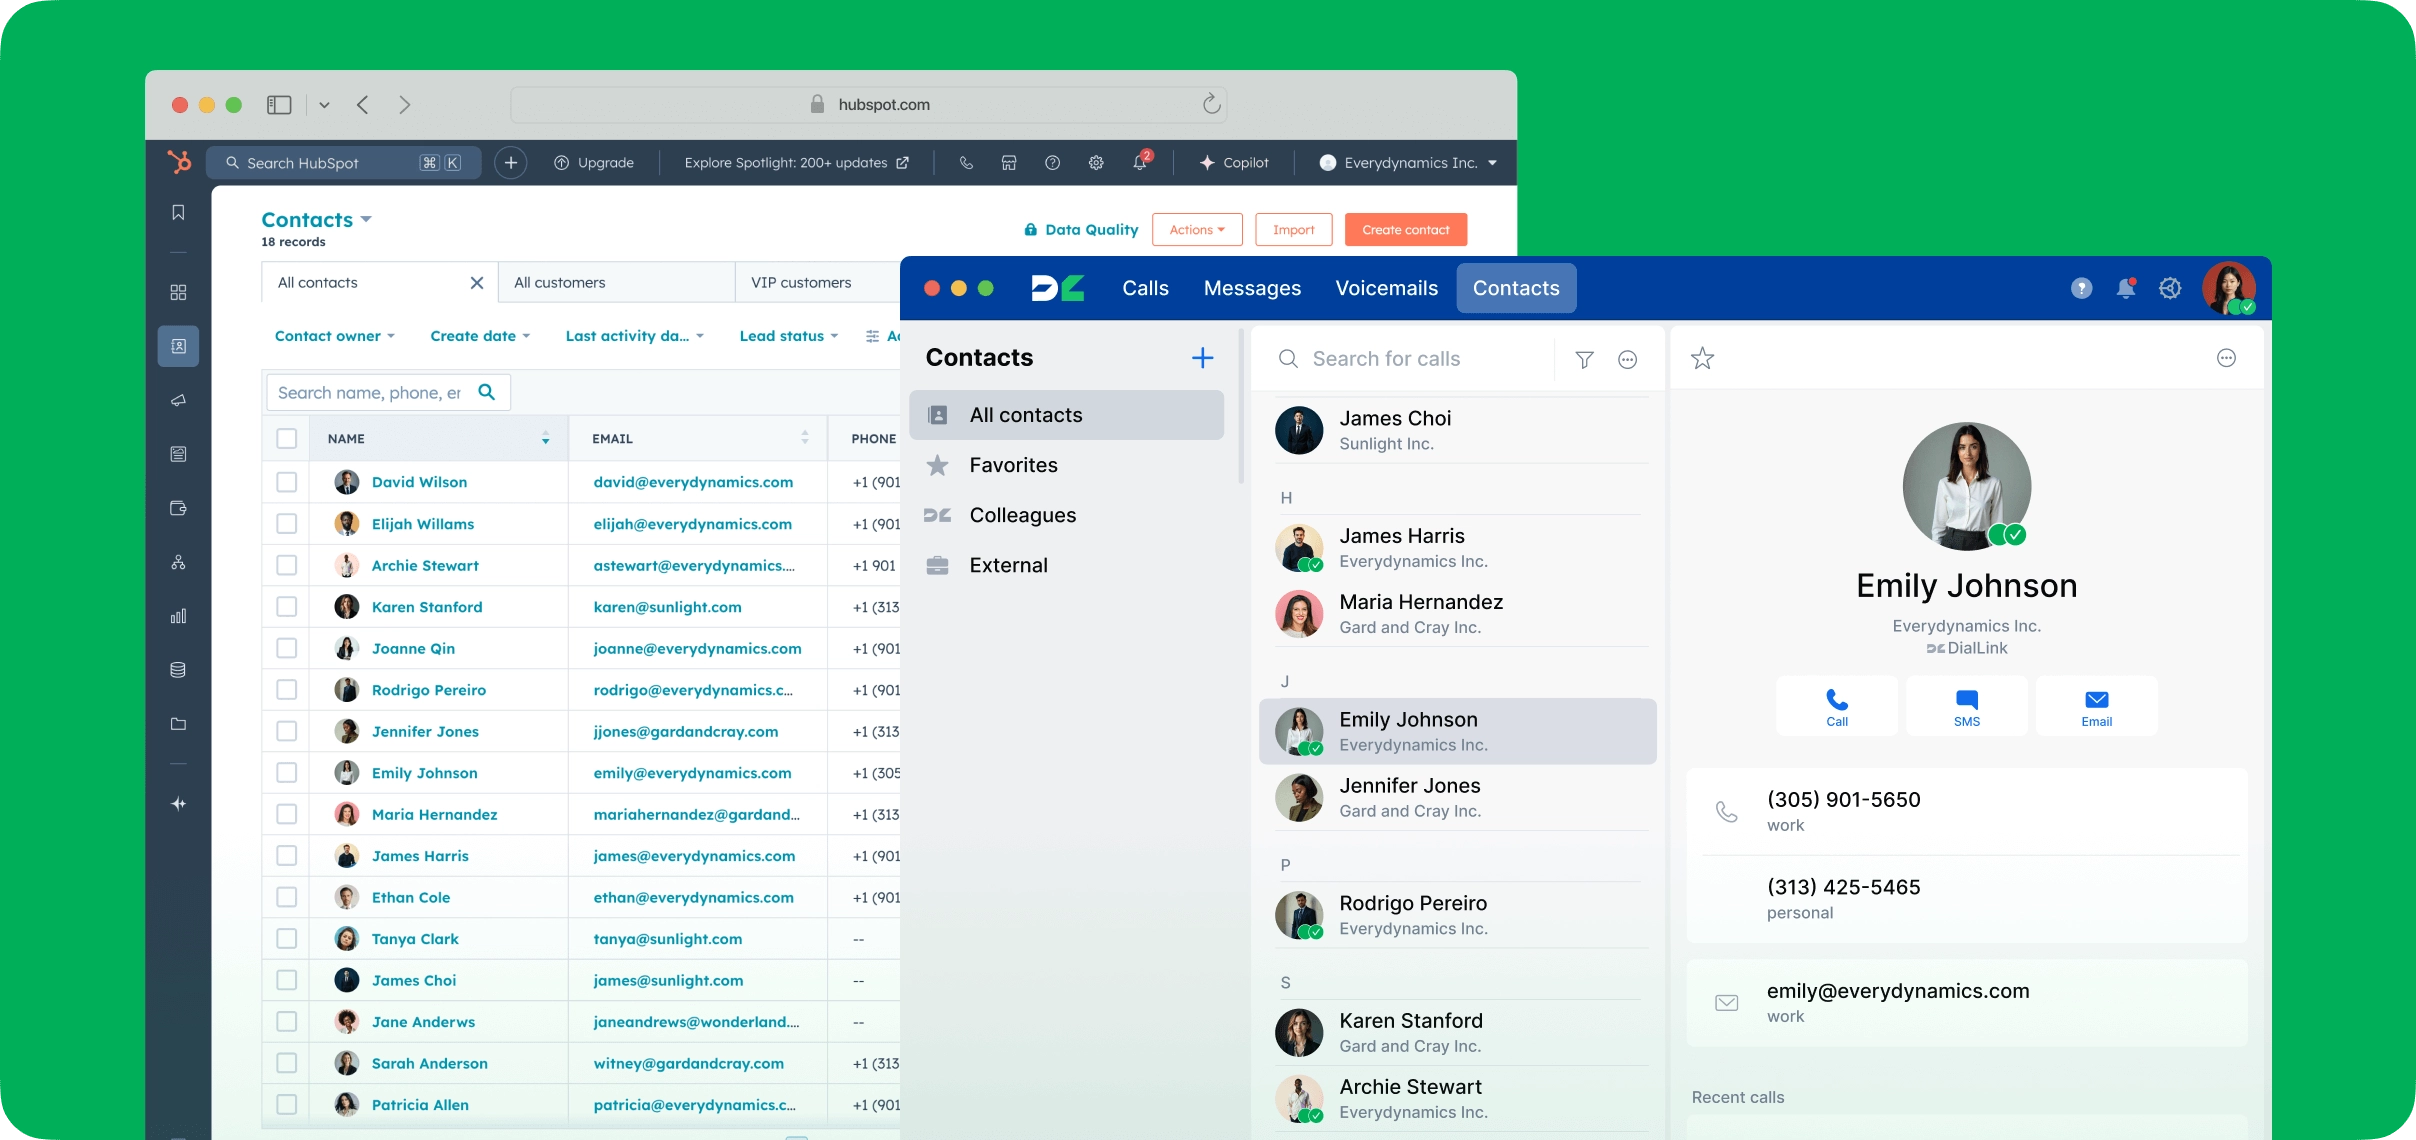The image size is (2416, 1140).
Task: Open the Marketing megaphone icon in sidebar
Action: pos(178,402)
